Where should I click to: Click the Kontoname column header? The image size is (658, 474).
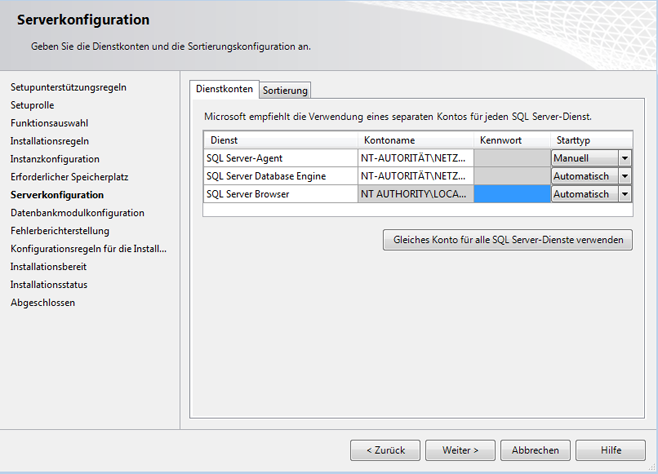click(x=415, y=140)
